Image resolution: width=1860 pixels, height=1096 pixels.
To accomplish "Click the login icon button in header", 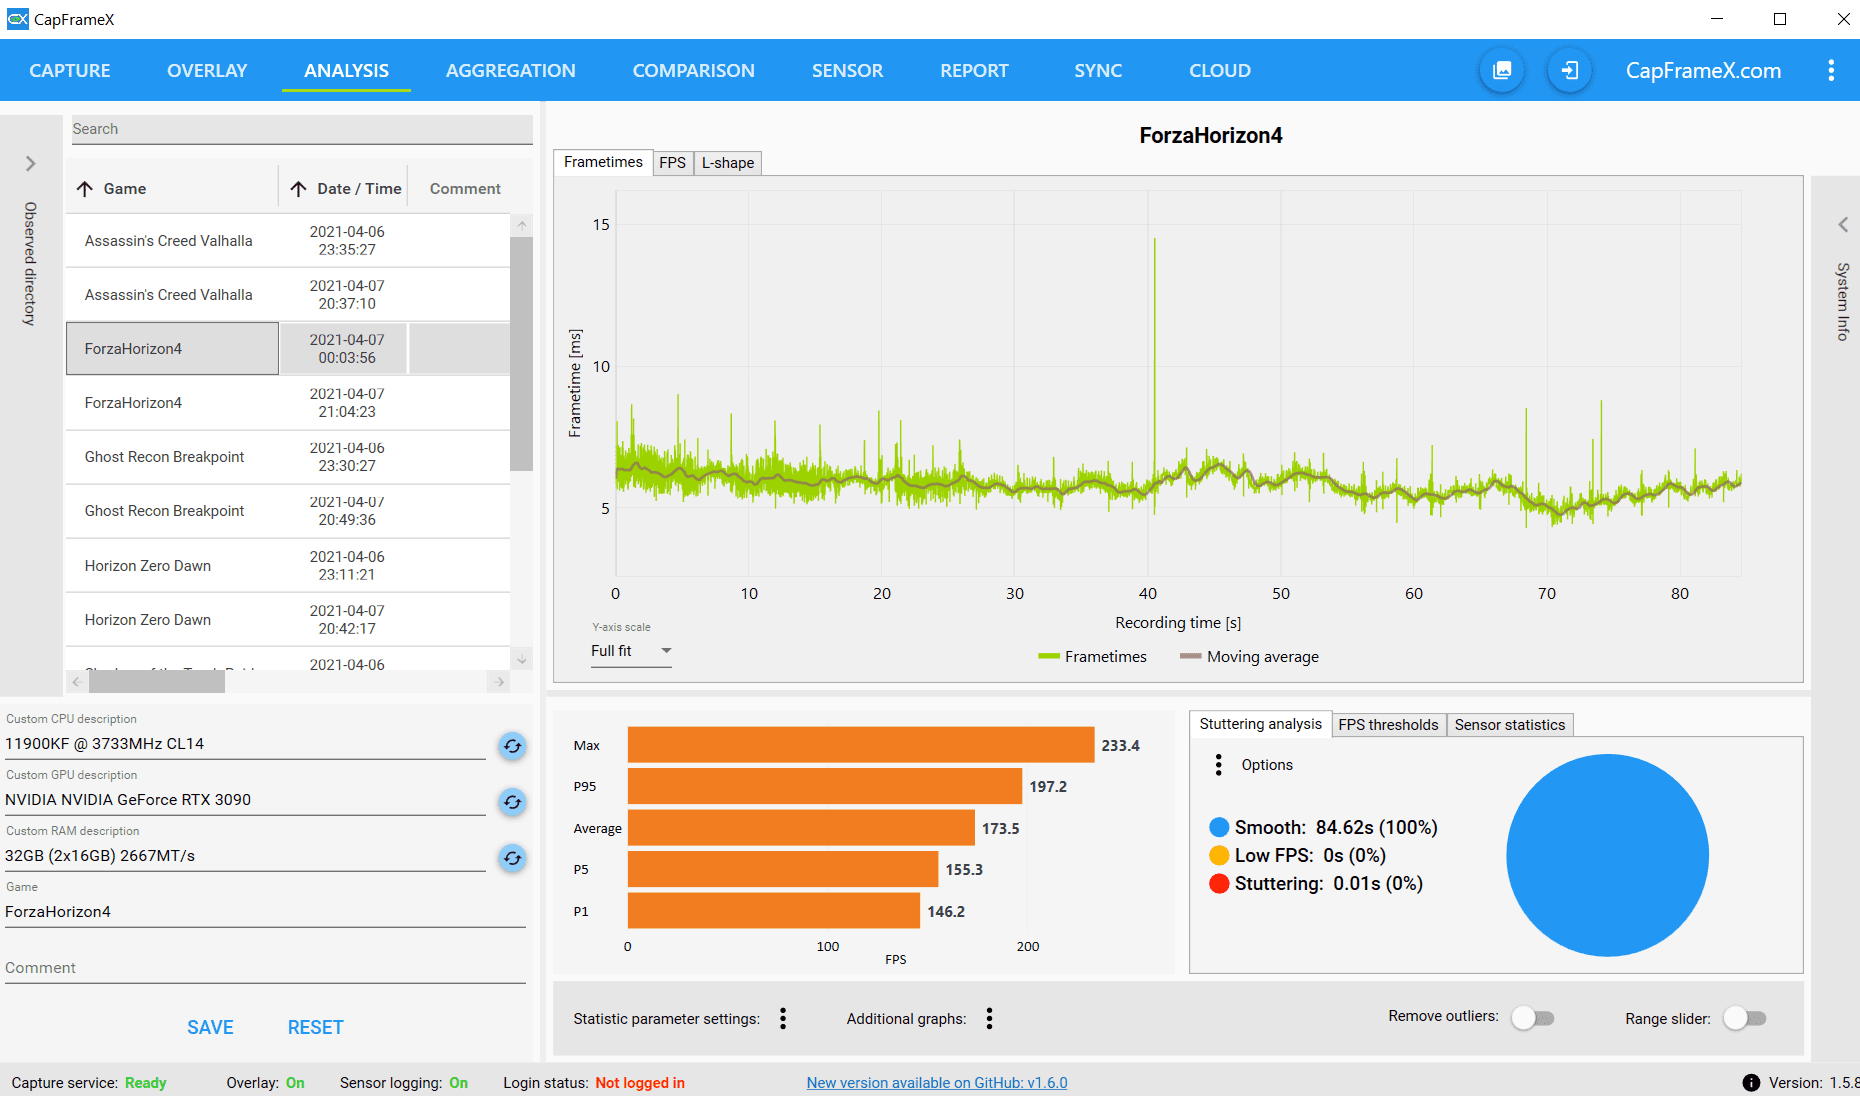I will 1570,70.
